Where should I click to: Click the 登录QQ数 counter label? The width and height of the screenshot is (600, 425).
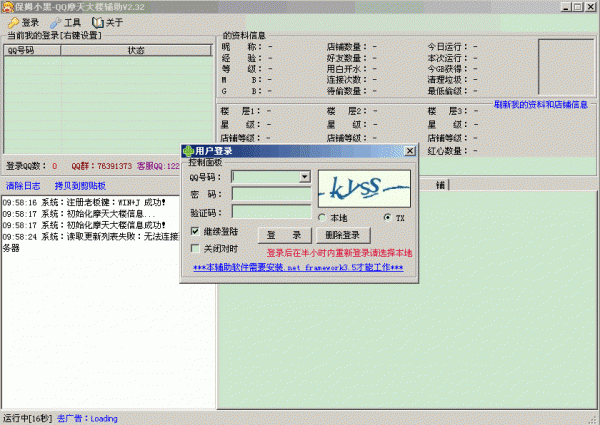pyautogui.click(x=26, y=166)
